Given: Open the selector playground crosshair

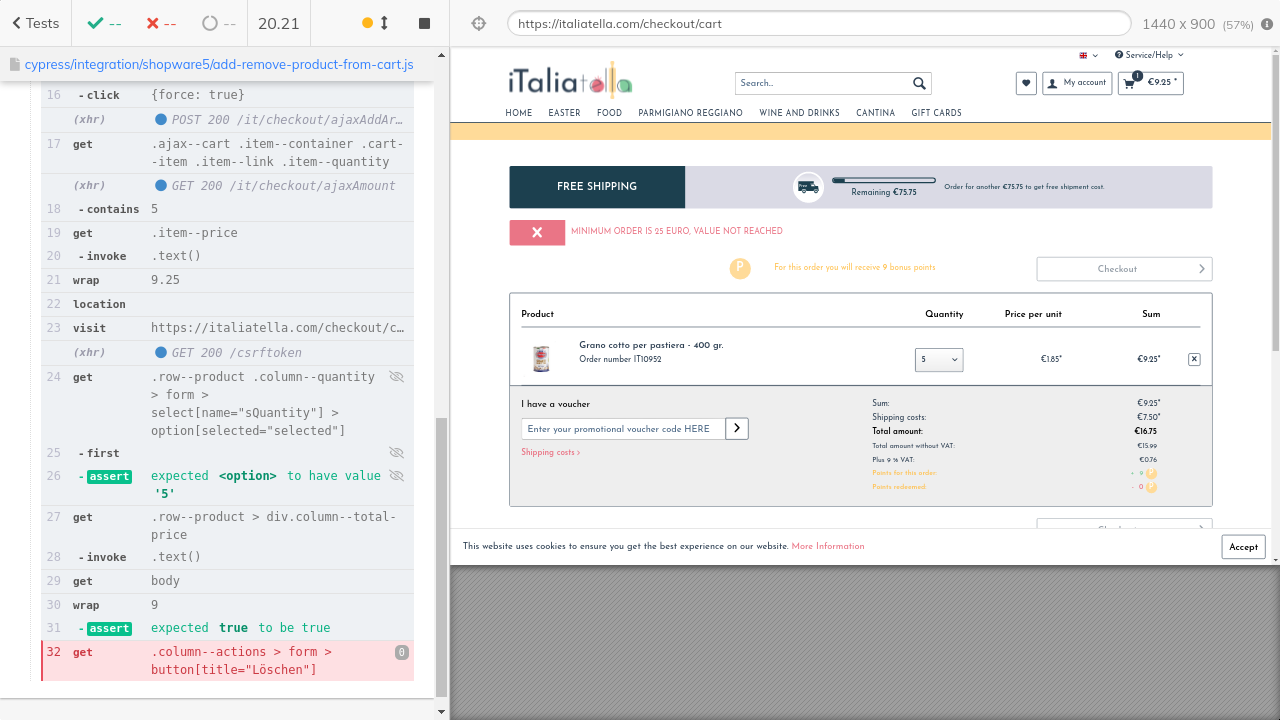Looking at the screenshot, I should coord(478,23).
